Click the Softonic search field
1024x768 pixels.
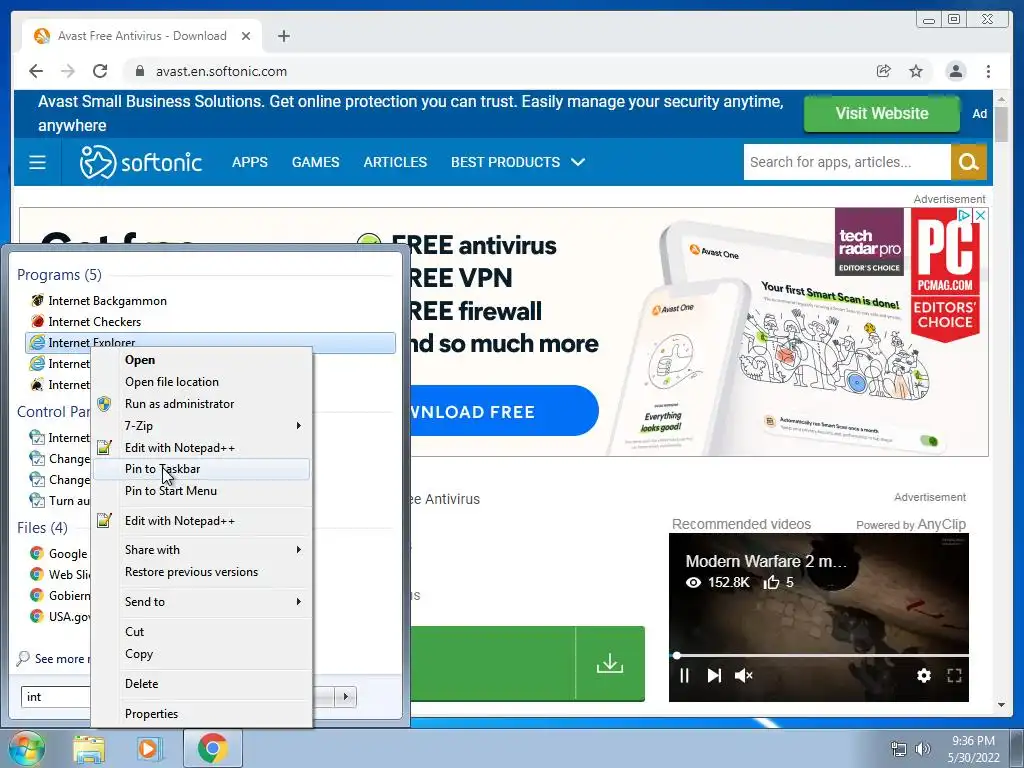[x=847, y=162]
